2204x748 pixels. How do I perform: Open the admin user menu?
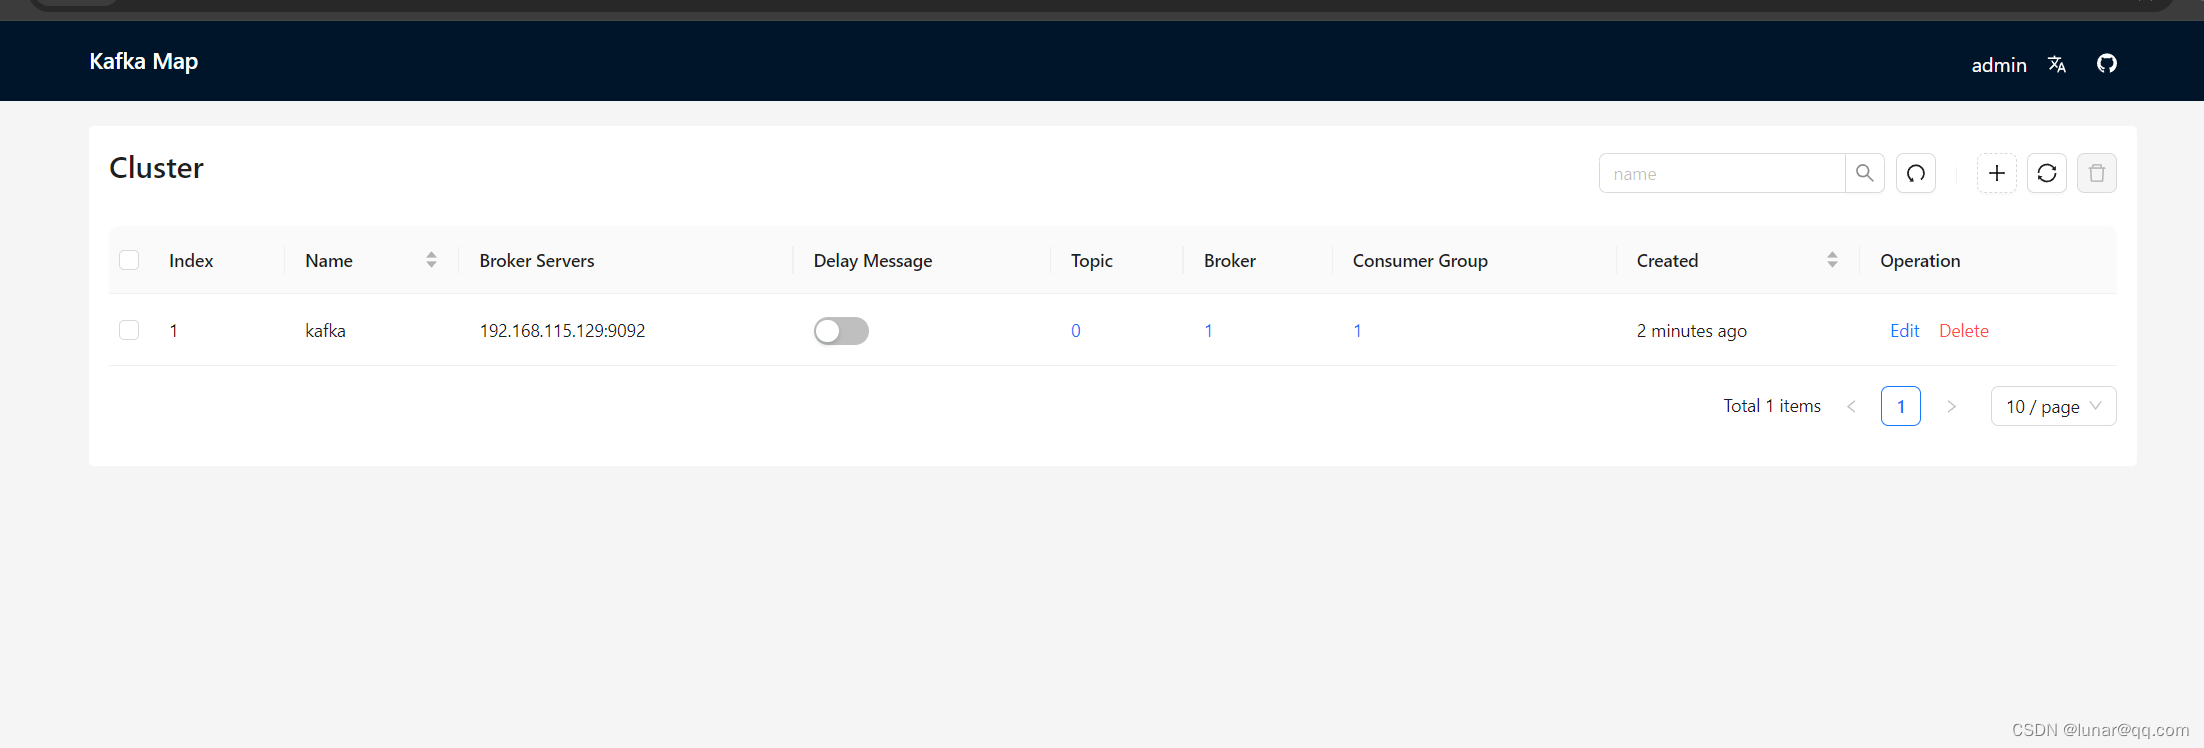(x=1999, y=65)
